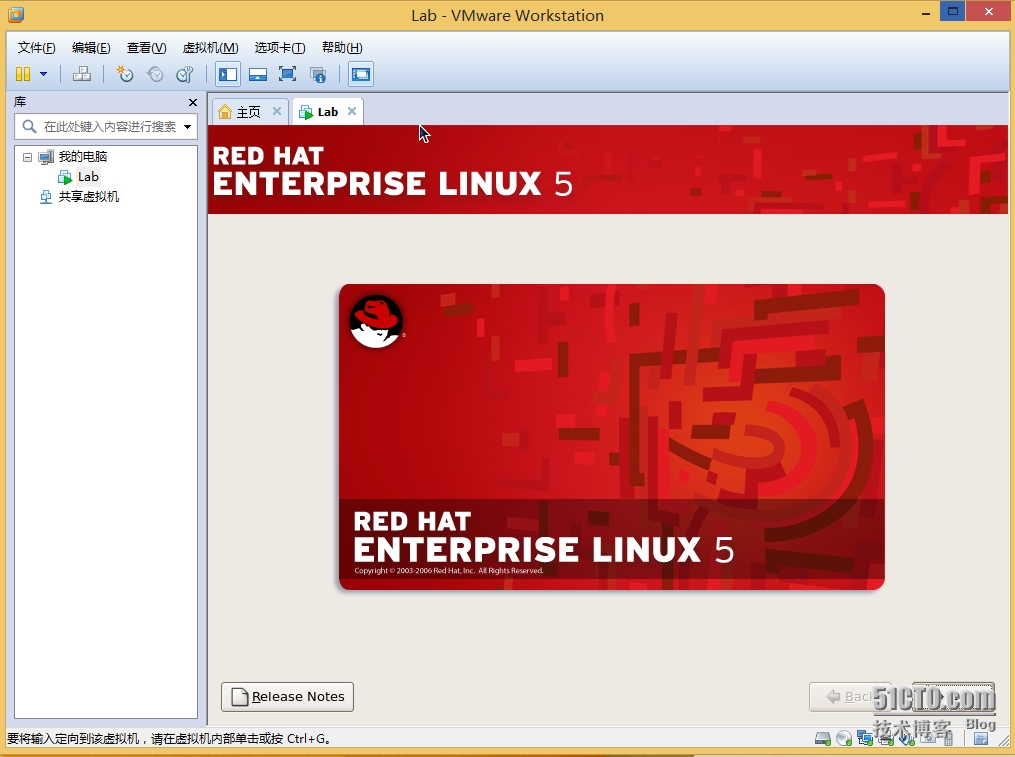This screenshot has width=1015, height=757.
Task: Open the 虚拟机(M) menu
Action: click(x=210, y=47)
